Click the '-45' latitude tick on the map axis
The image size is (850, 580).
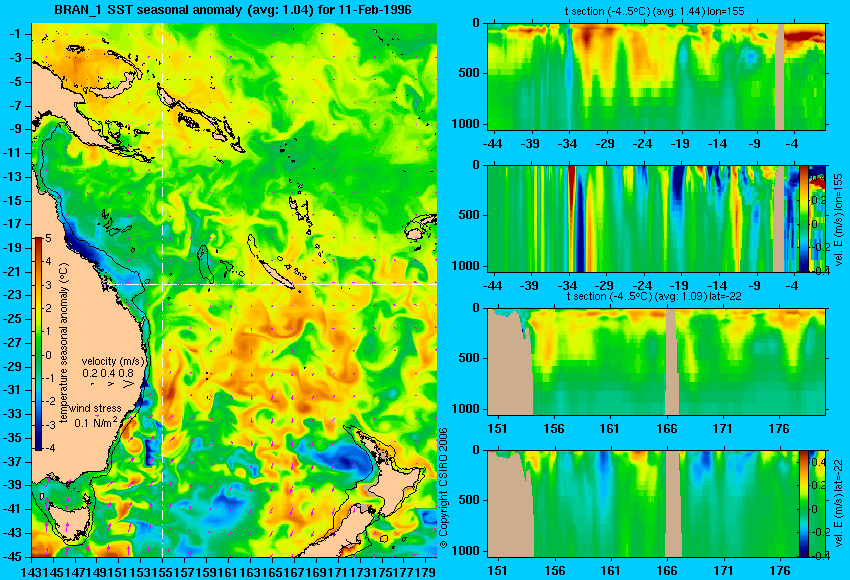coord(14,556)
